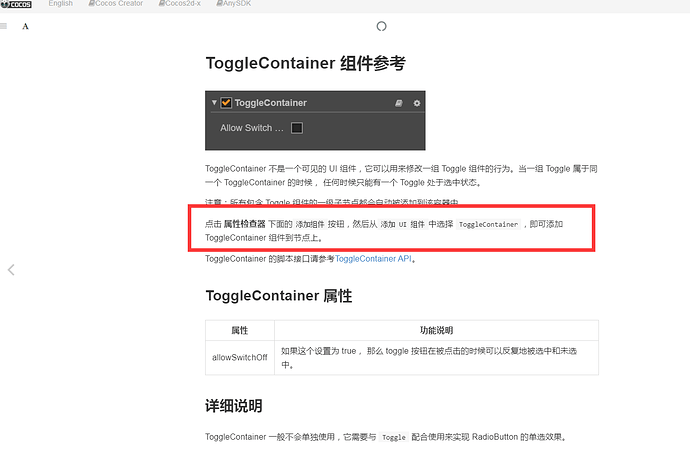Click the '添加组件' inline label

[x=310, y=224]
